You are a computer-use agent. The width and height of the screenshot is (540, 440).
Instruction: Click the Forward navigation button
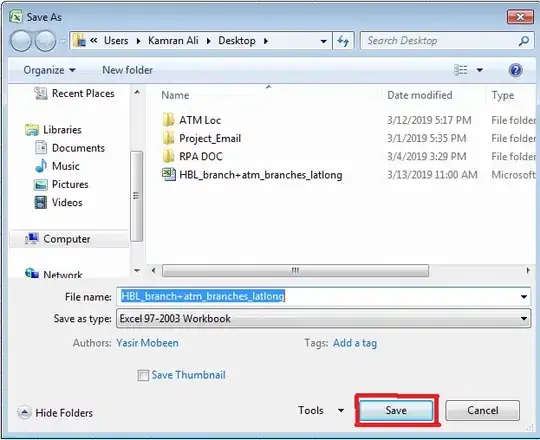(x=45, y=41)
